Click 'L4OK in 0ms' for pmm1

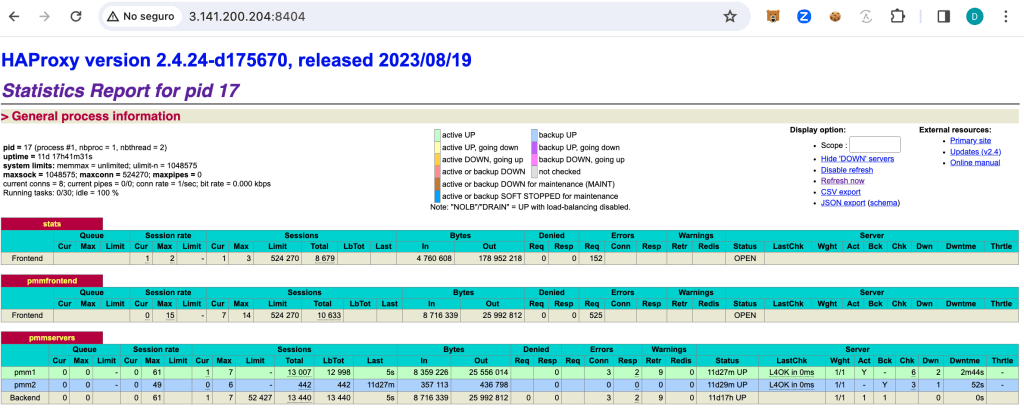792,372
